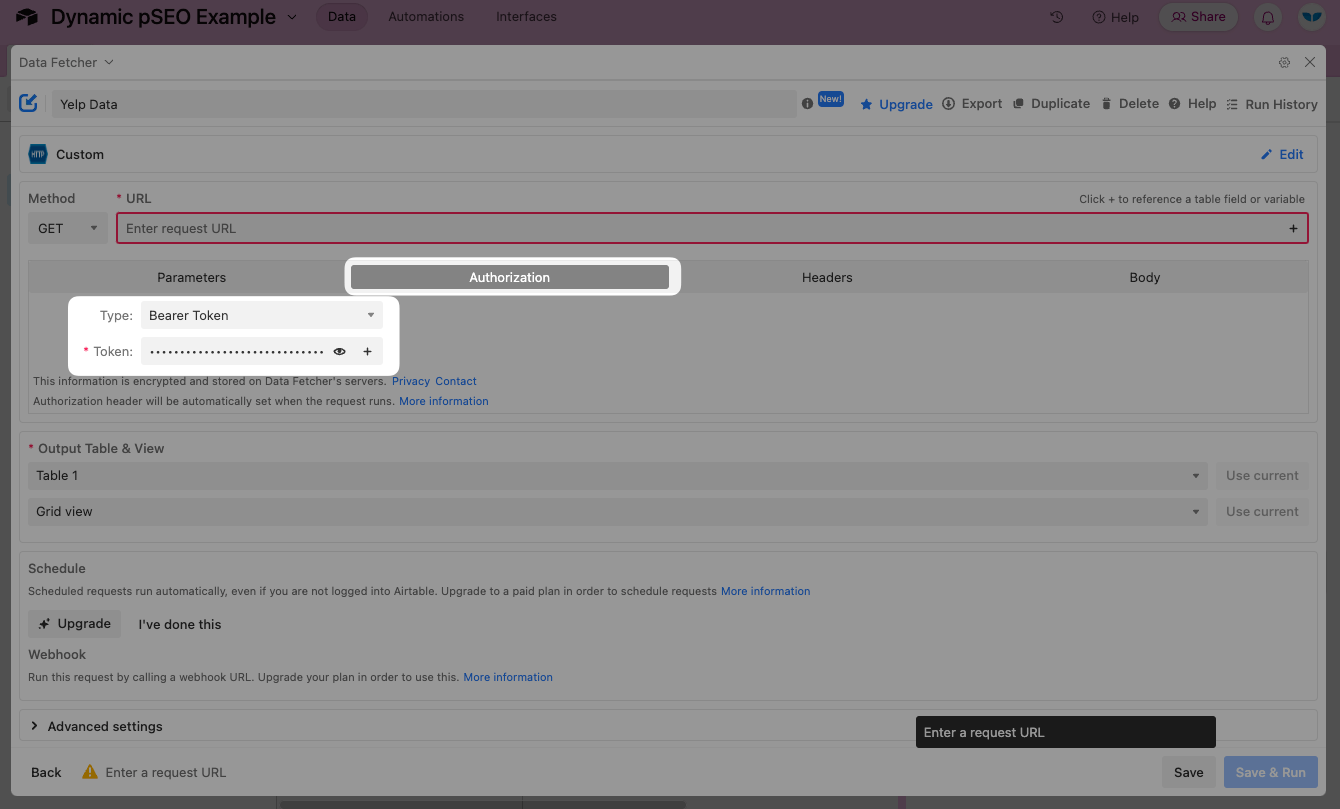Open the Data tab

tap(342, 17)
